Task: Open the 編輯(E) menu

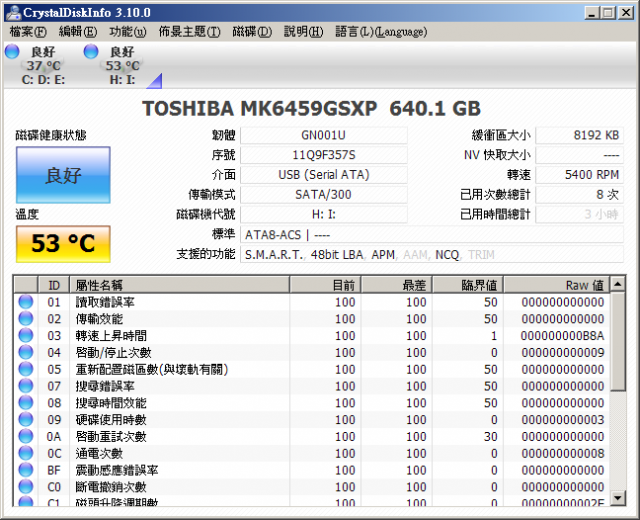Action: (x=78, y=32)
